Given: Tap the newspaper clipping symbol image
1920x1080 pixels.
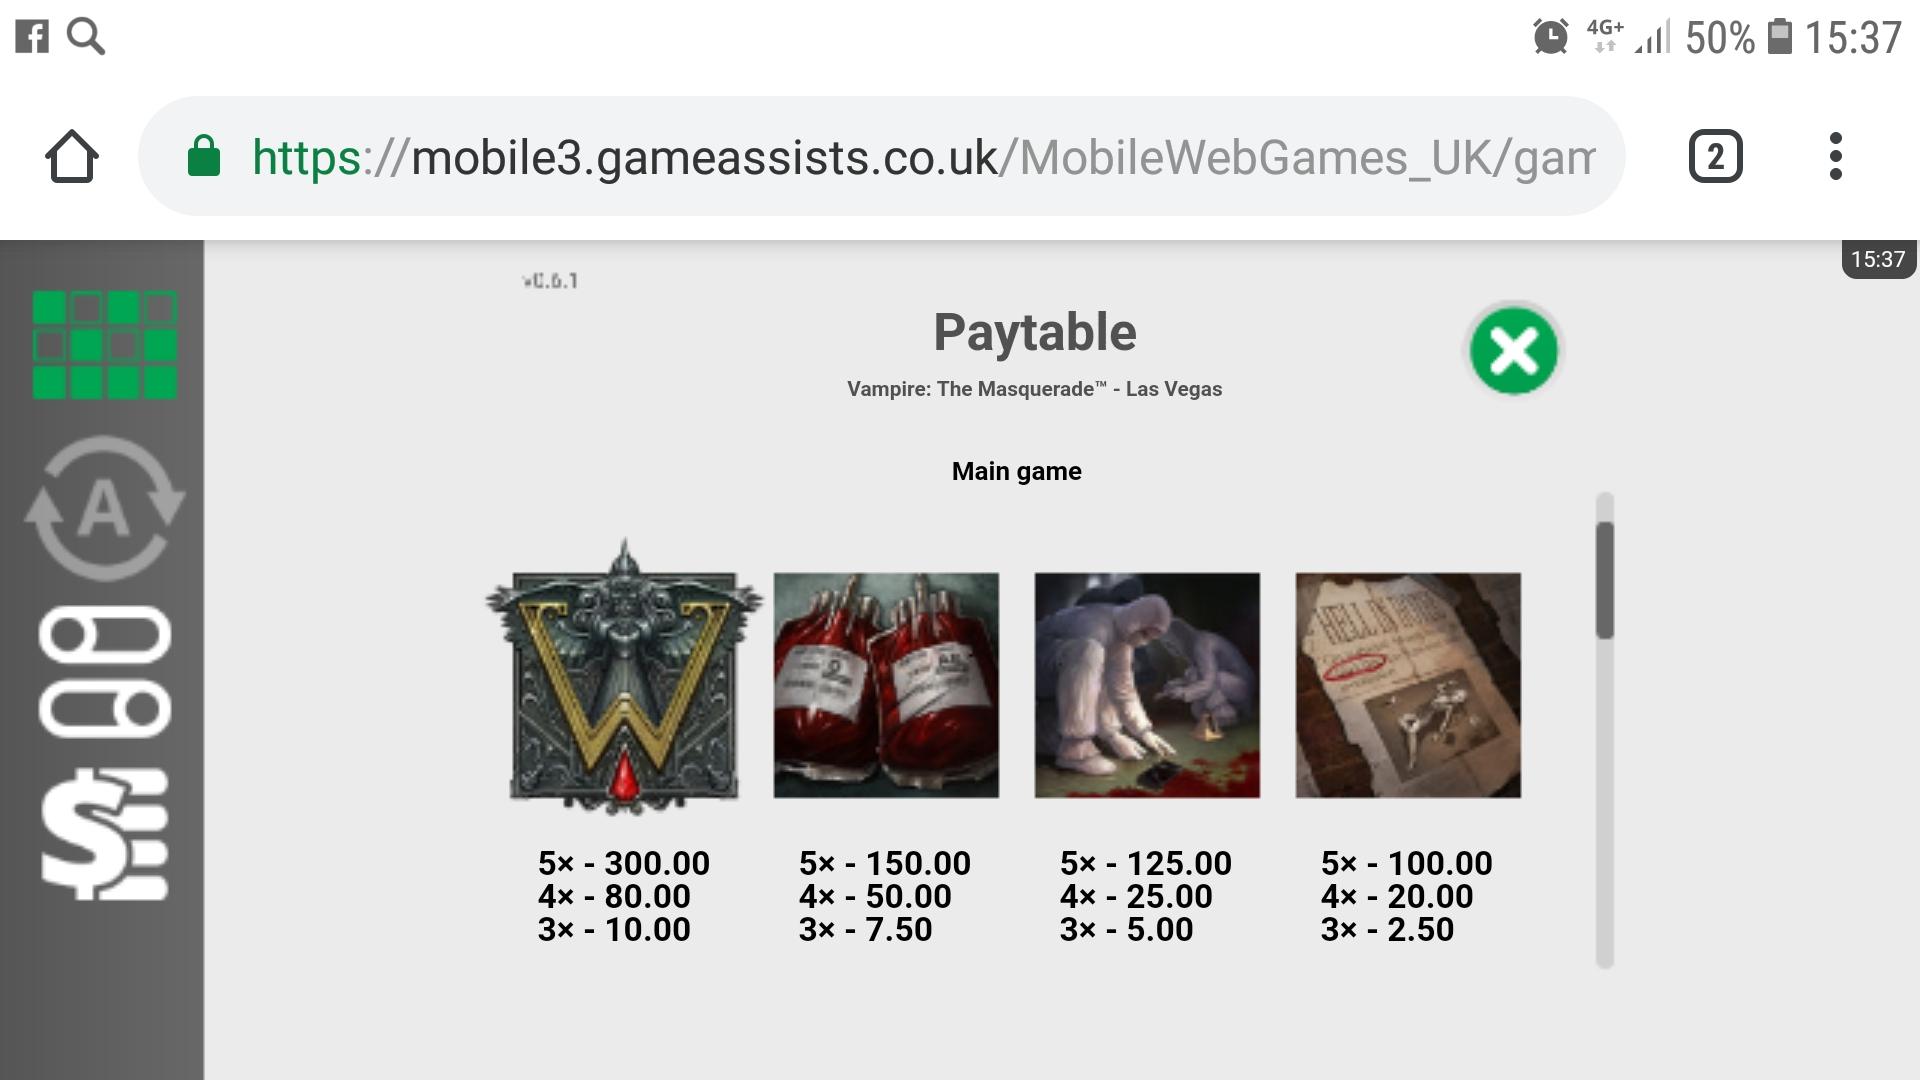Looking at the screenshot, I should (x=1408, y=685).
